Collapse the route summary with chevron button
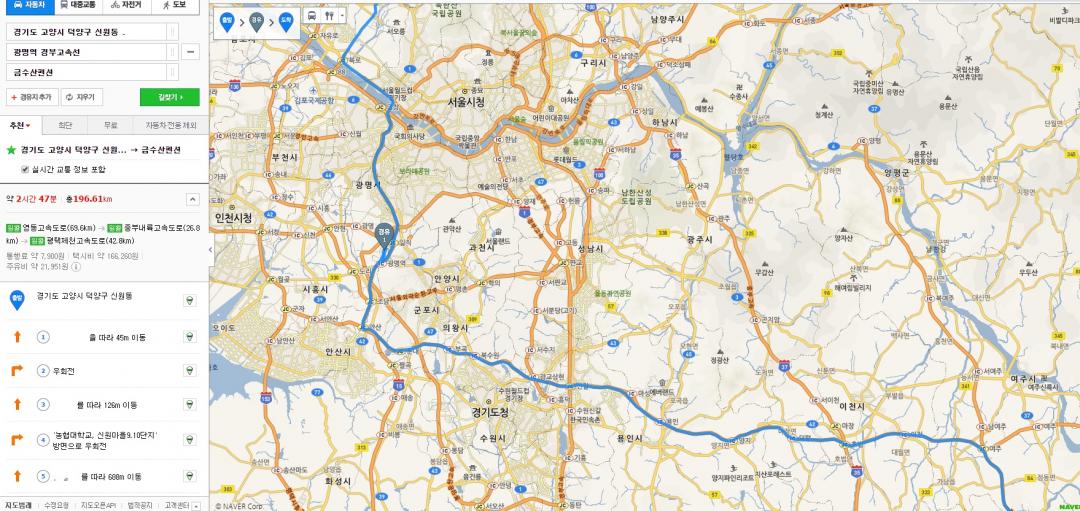 click(x=193, y=200)
